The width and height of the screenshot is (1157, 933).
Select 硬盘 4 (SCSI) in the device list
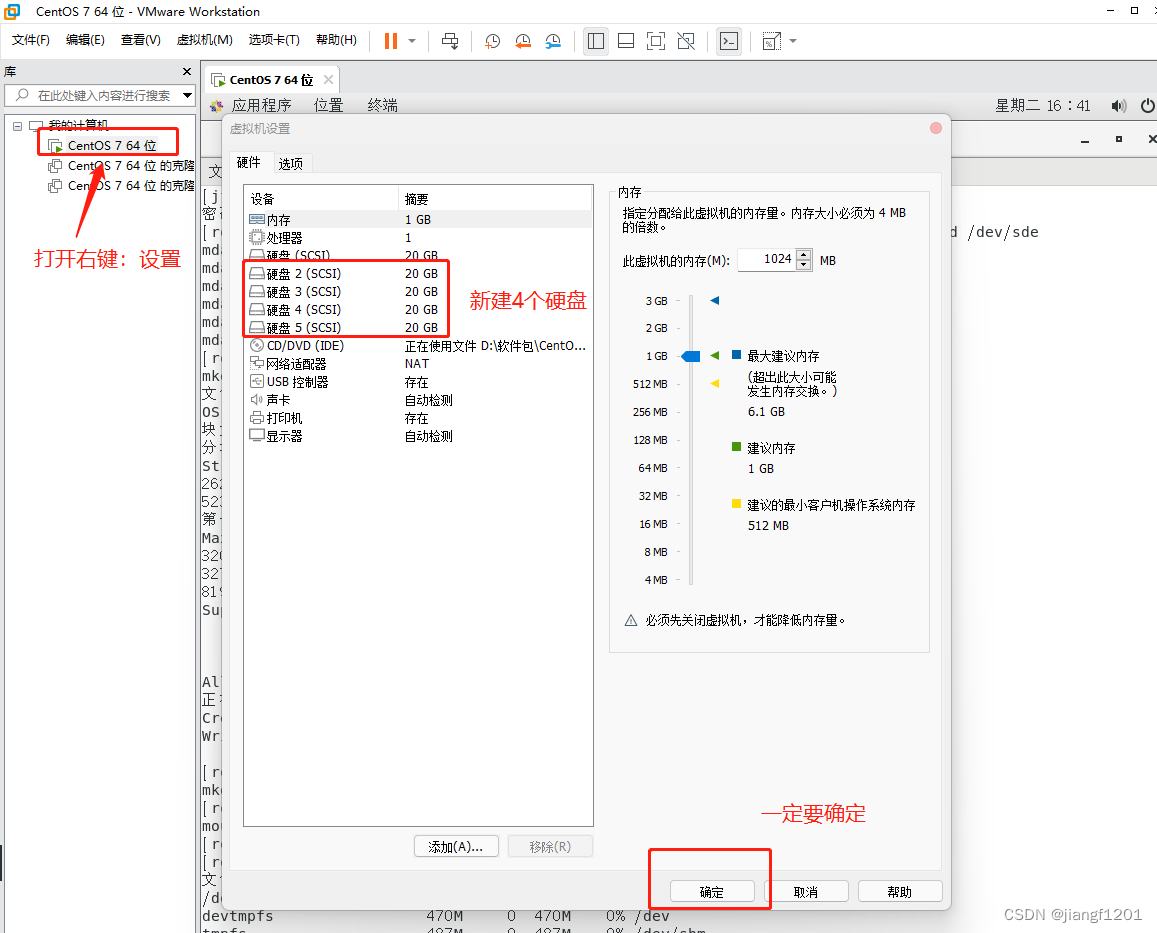point(420,309)
